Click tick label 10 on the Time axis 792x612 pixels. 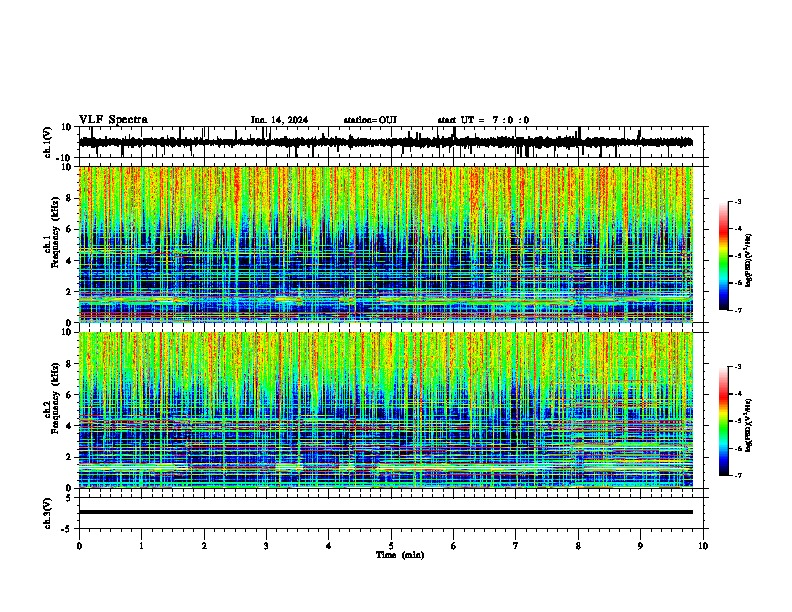[703, 546]
